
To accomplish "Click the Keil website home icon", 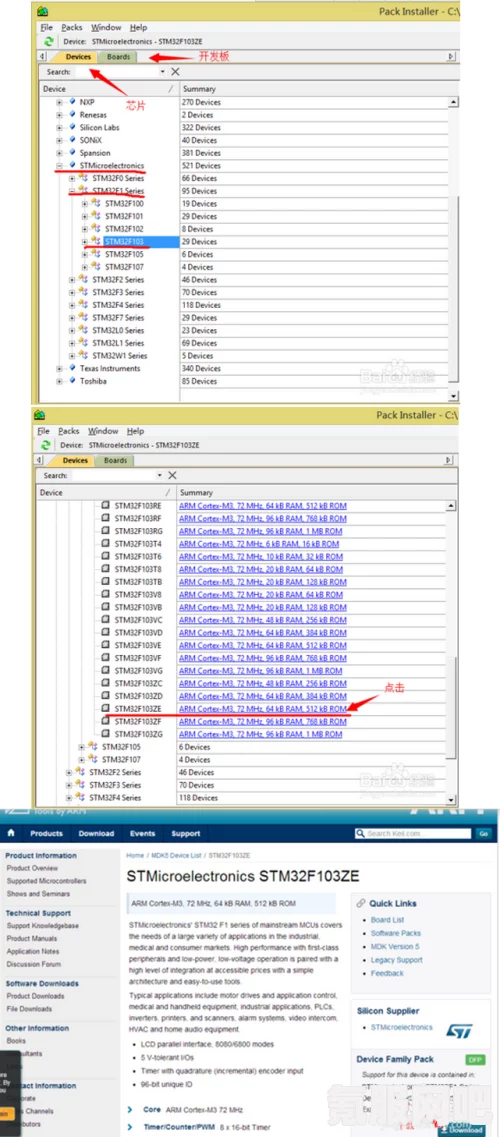I will pyautogui.click(x=11, y=833).
